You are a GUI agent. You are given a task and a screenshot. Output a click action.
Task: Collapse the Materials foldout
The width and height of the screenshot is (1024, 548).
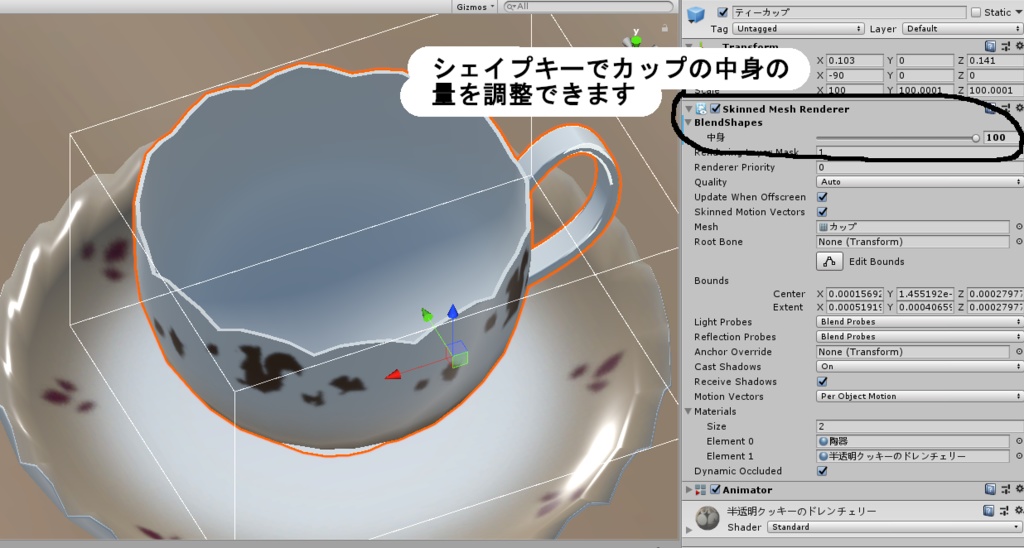tap(688, 411)
